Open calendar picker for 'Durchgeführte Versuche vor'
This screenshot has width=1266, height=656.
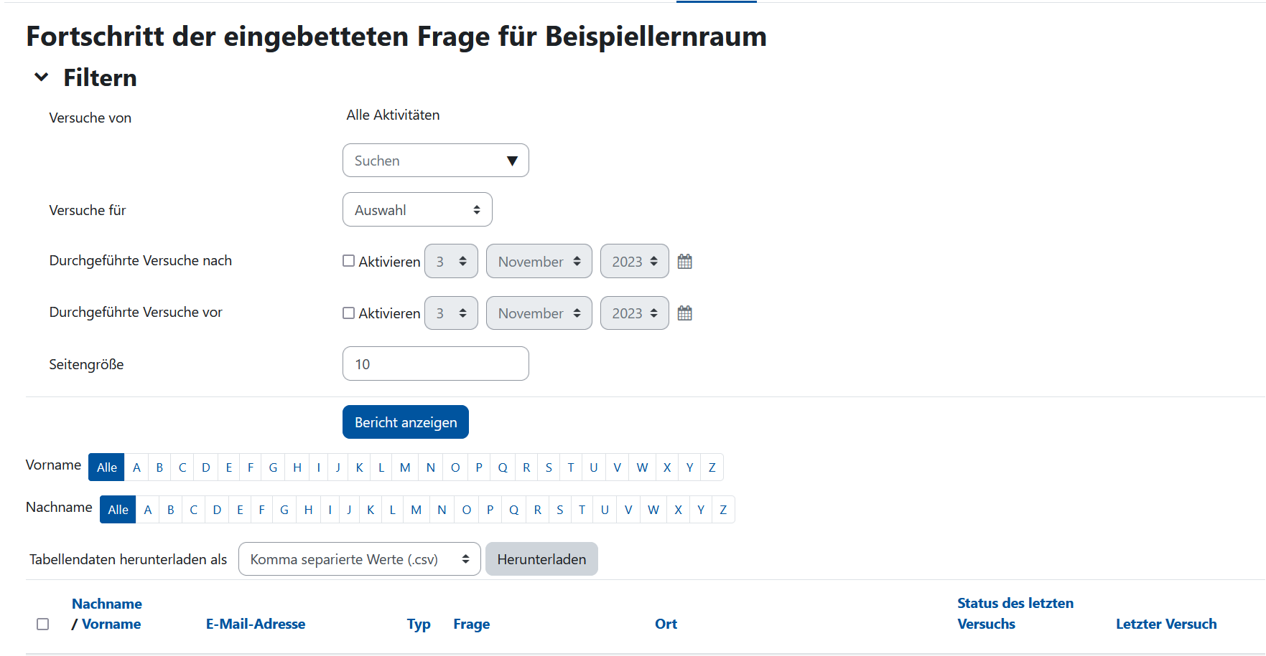point(685,314)
